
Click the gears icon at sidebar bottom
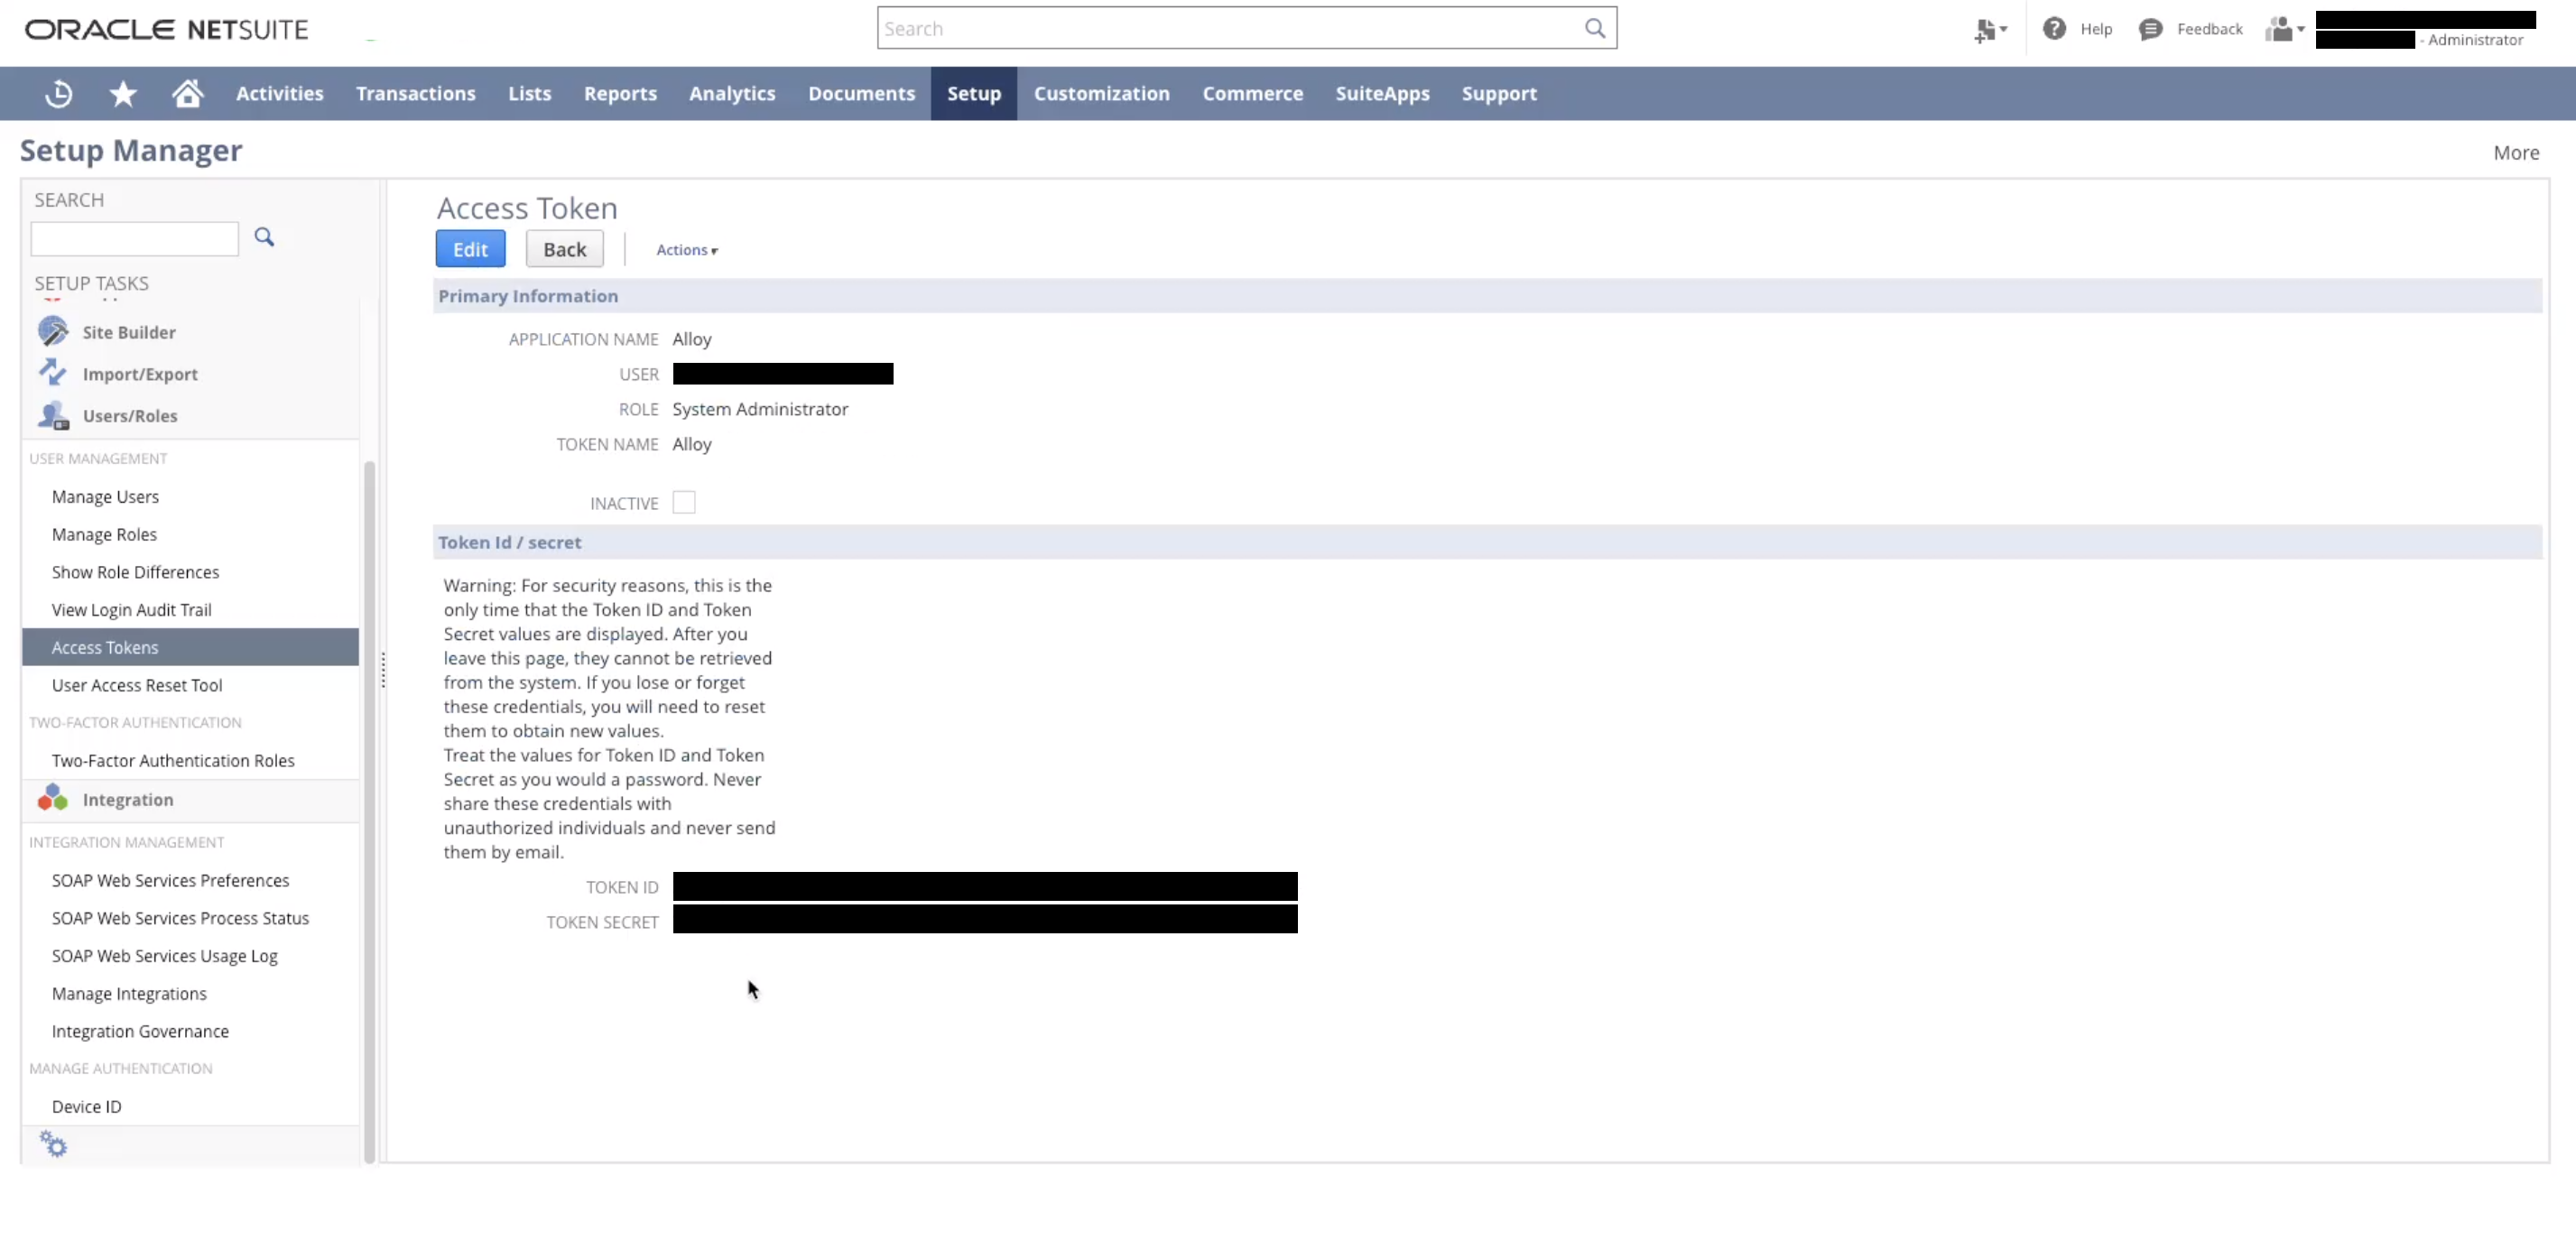coord(53,1144)
